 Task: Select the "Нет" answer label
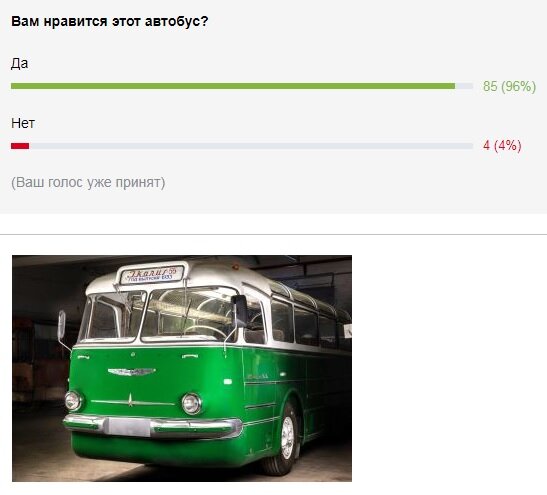pyautogui.click(x=23, y=123)
